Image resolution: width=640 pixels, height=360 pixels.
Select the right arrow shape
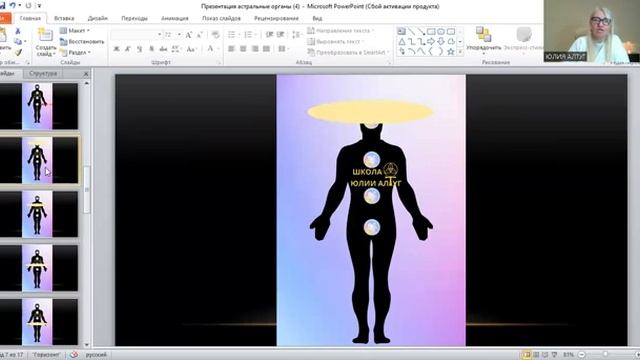[x=431, y=42]
